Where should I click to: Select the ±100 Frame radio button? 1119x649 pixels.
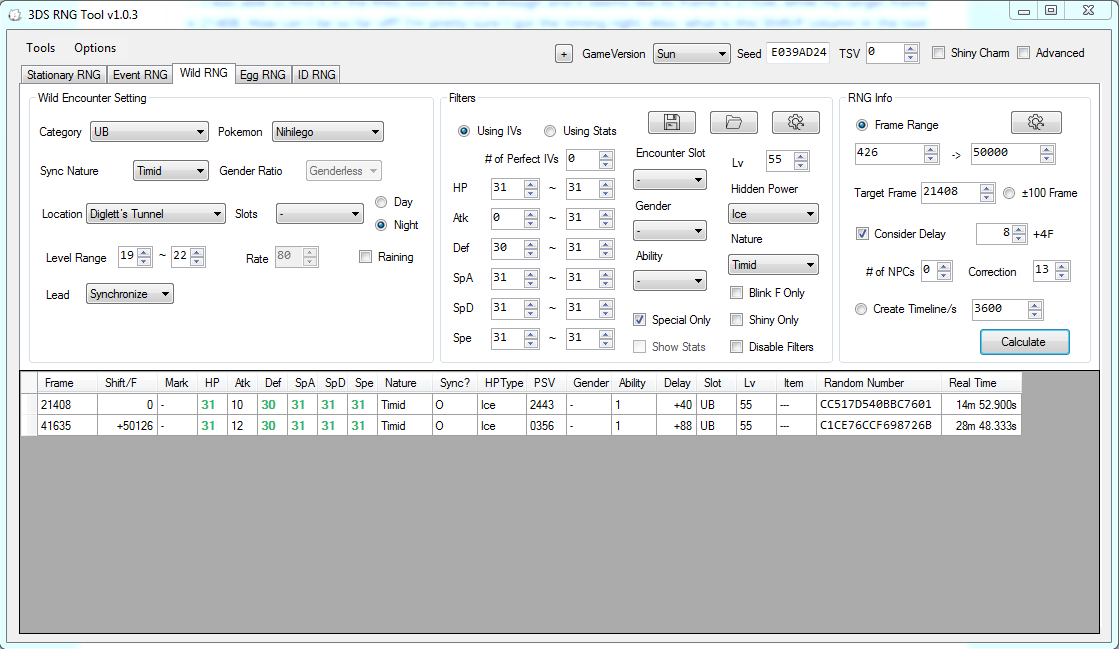(x=1009, y=193)
